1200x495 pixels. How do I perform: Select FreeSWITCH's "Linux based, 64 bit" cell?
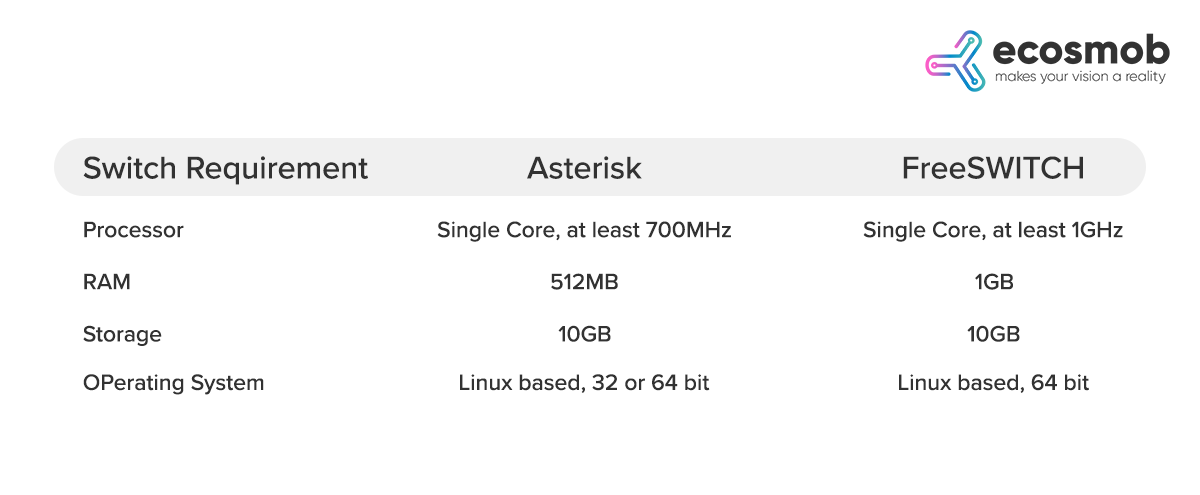(x=992, y=383)
